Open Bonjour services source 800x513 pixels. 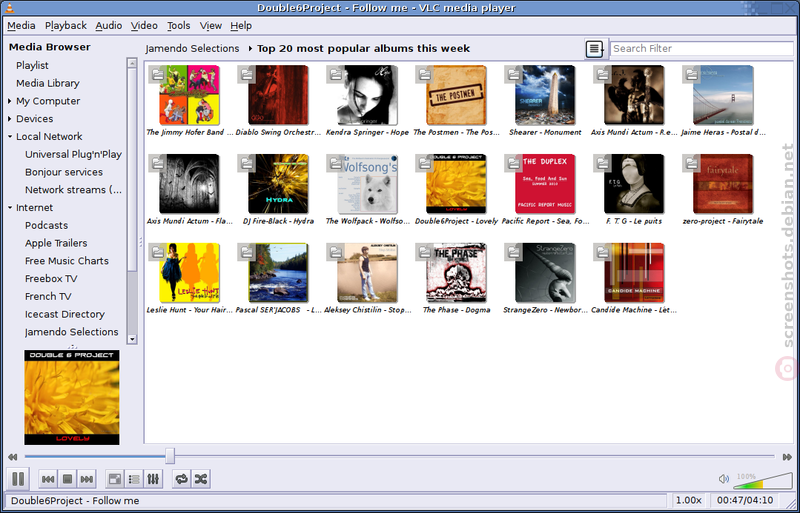point(64,172)
